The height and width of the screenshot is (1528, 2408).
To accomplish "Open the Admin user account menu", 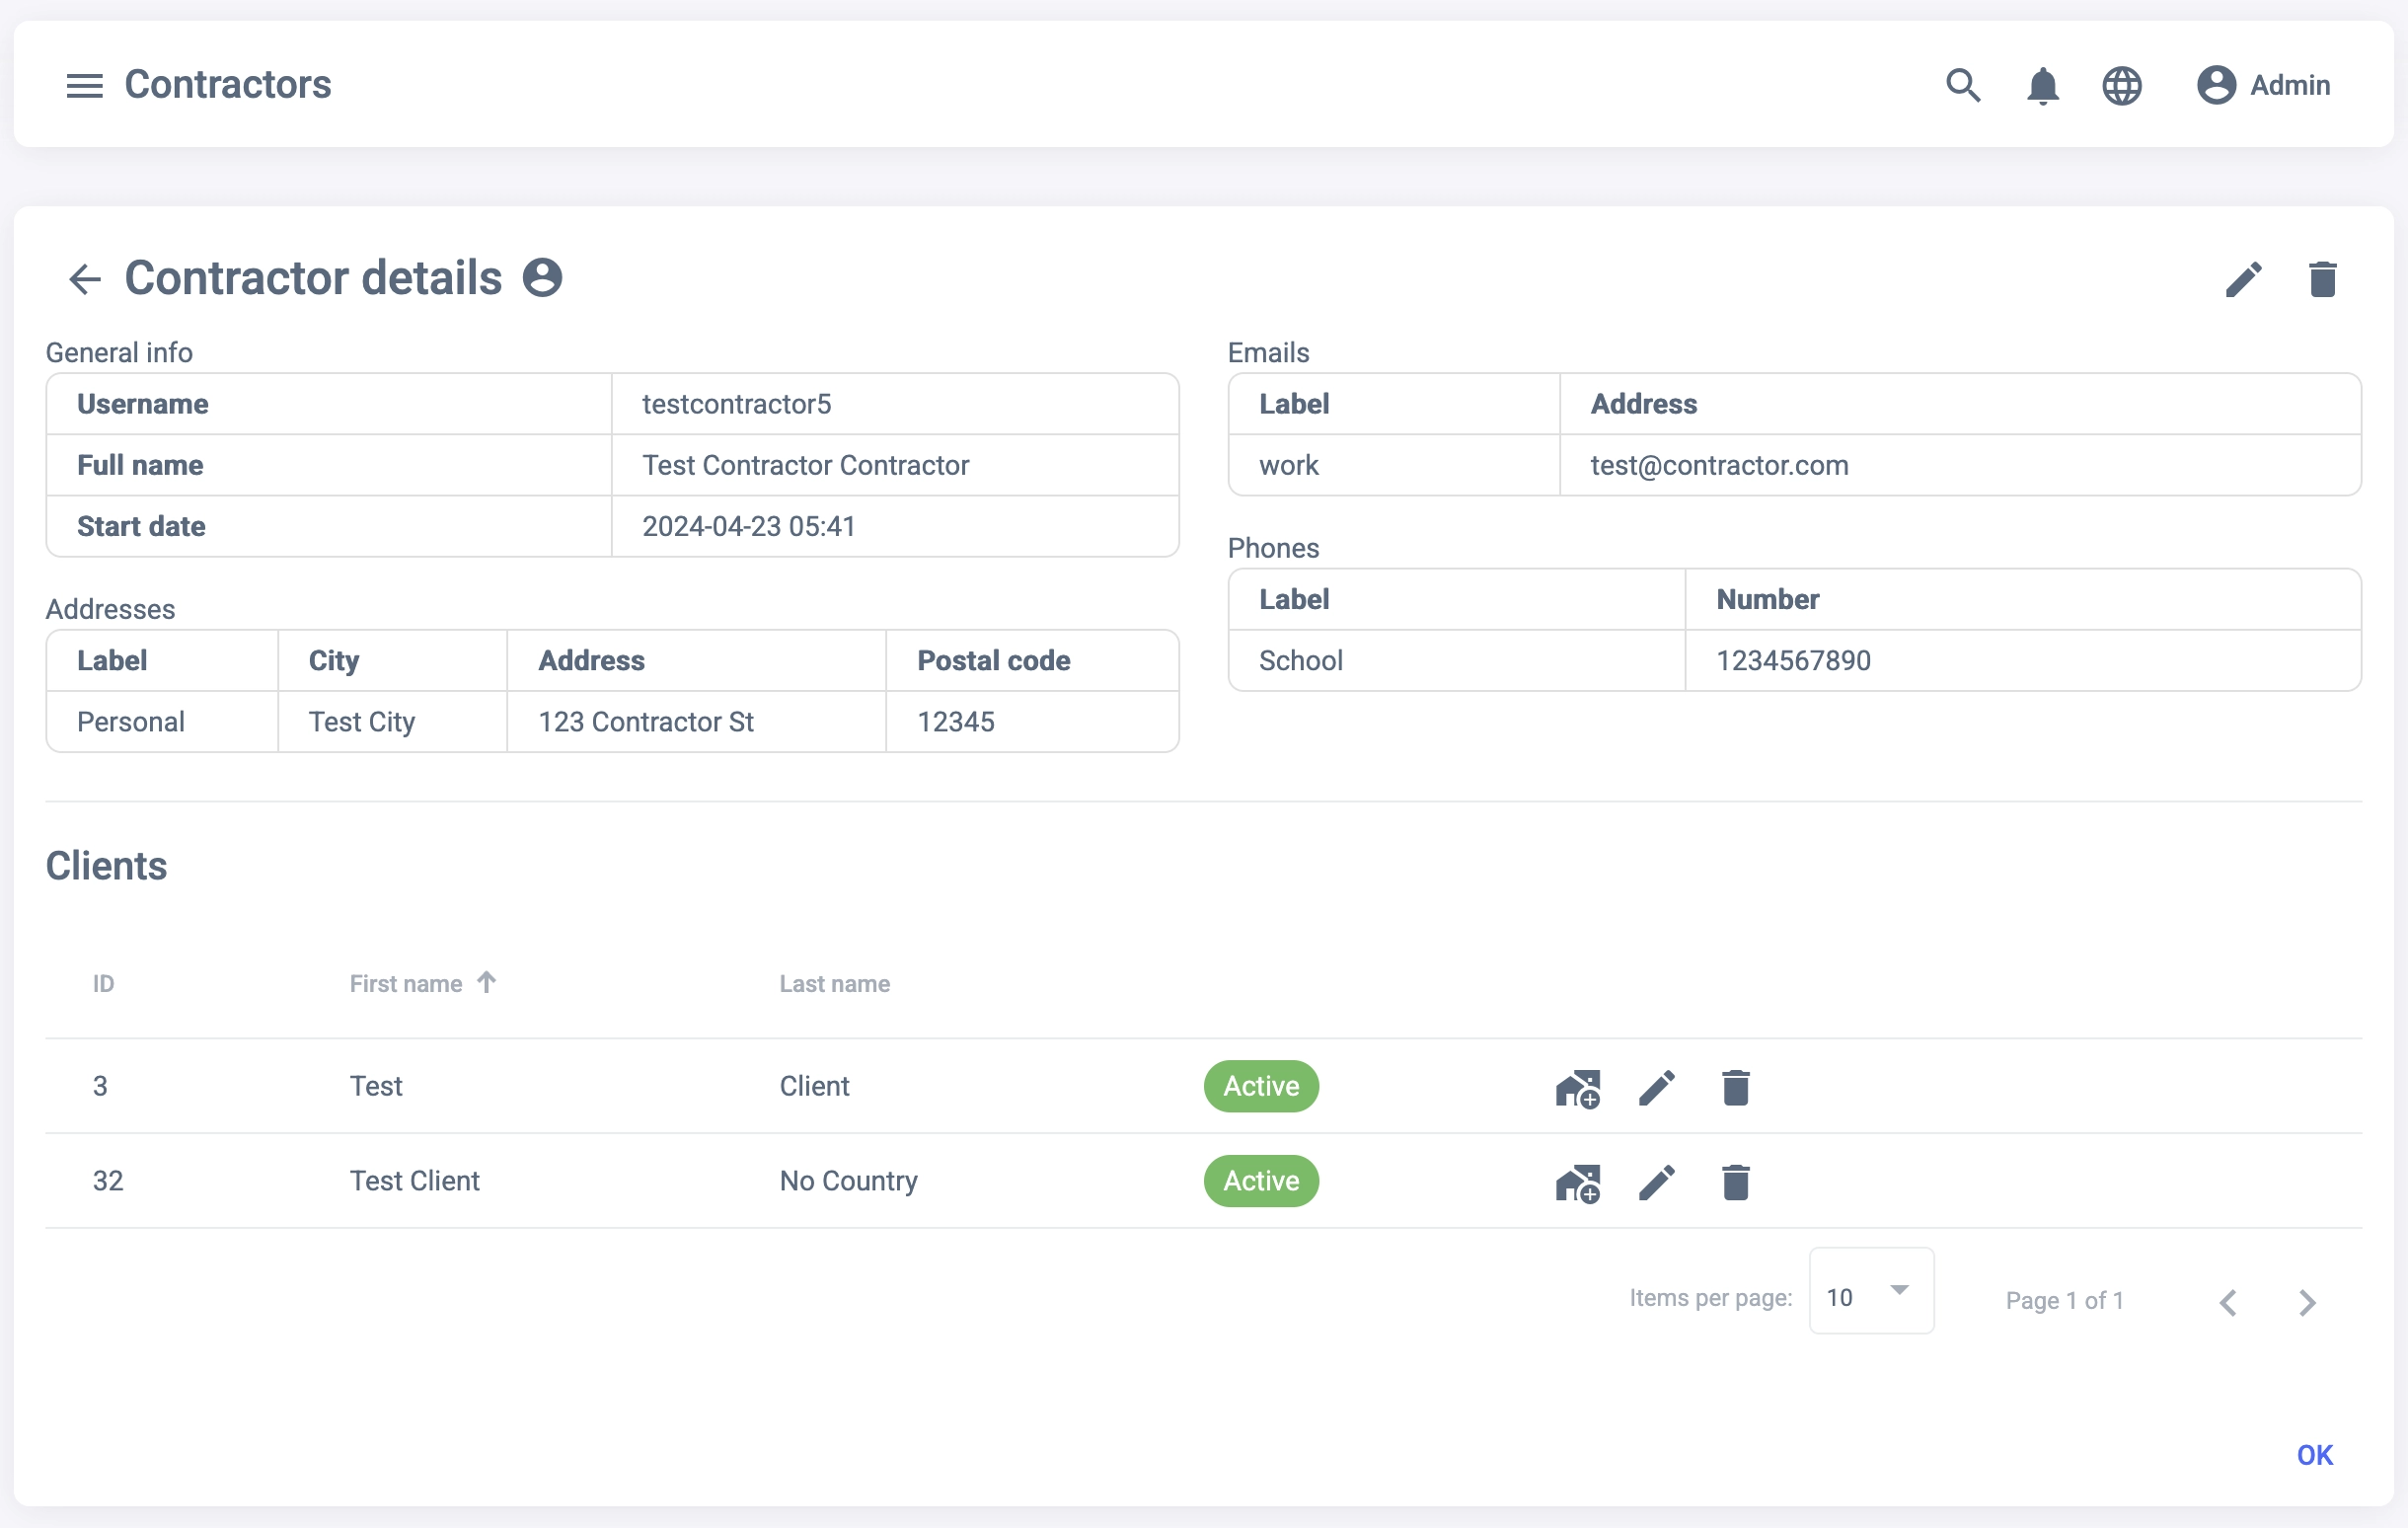I will pyautogui.click(x=2263, y=86).
